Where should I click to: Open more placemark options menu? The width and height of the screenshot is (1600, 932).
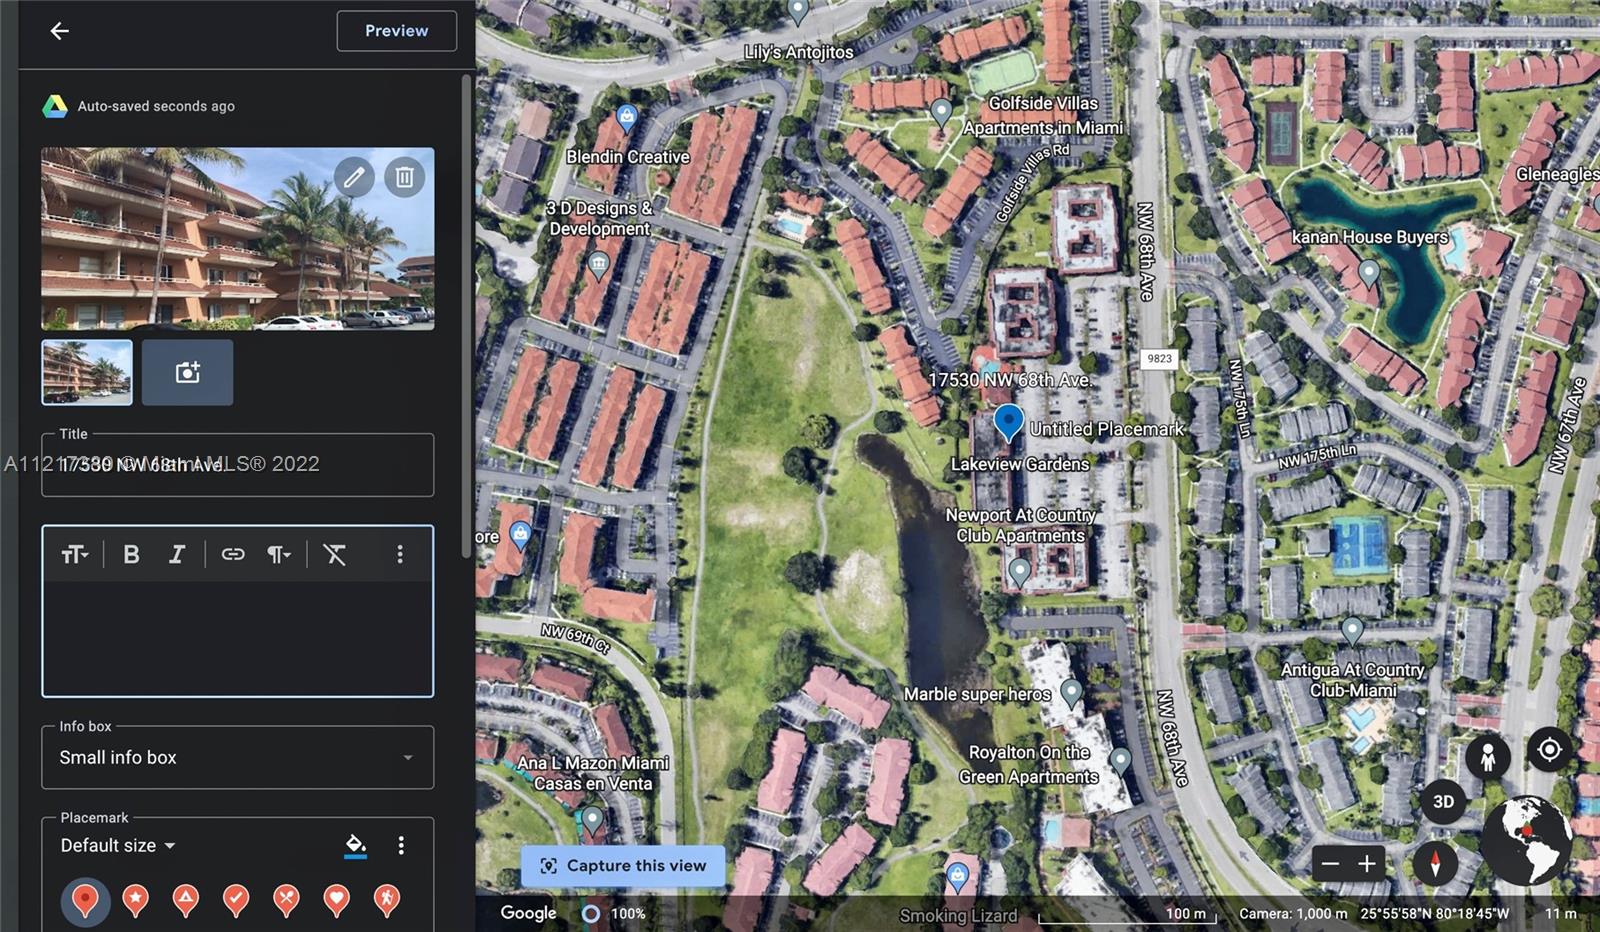coord(401,846)
